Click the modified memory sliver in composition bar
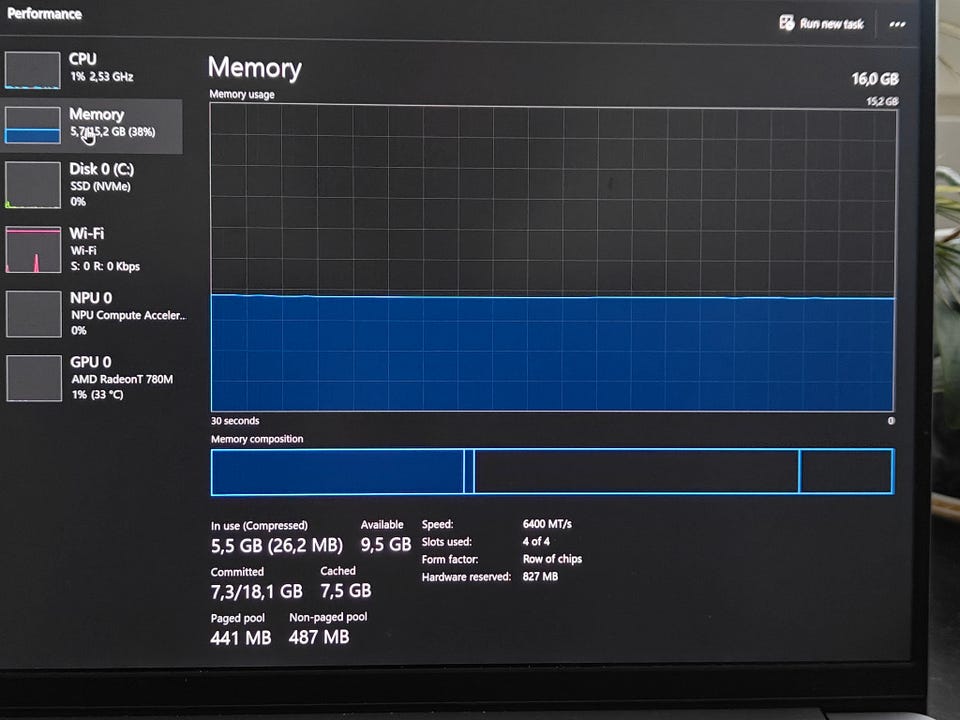The width and height of the screenshot is (960, 720). coord(470,471)
